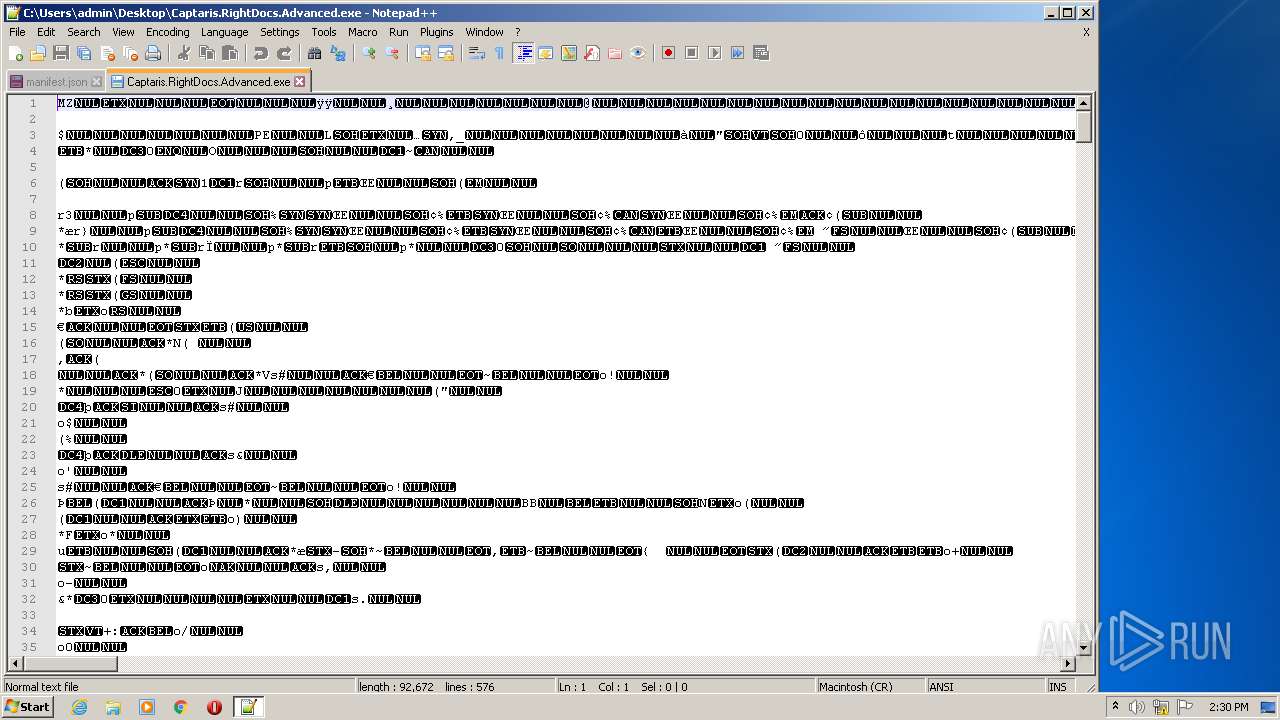Open the User Defined Language icon

pyautogui.click(x=545, y=53)
